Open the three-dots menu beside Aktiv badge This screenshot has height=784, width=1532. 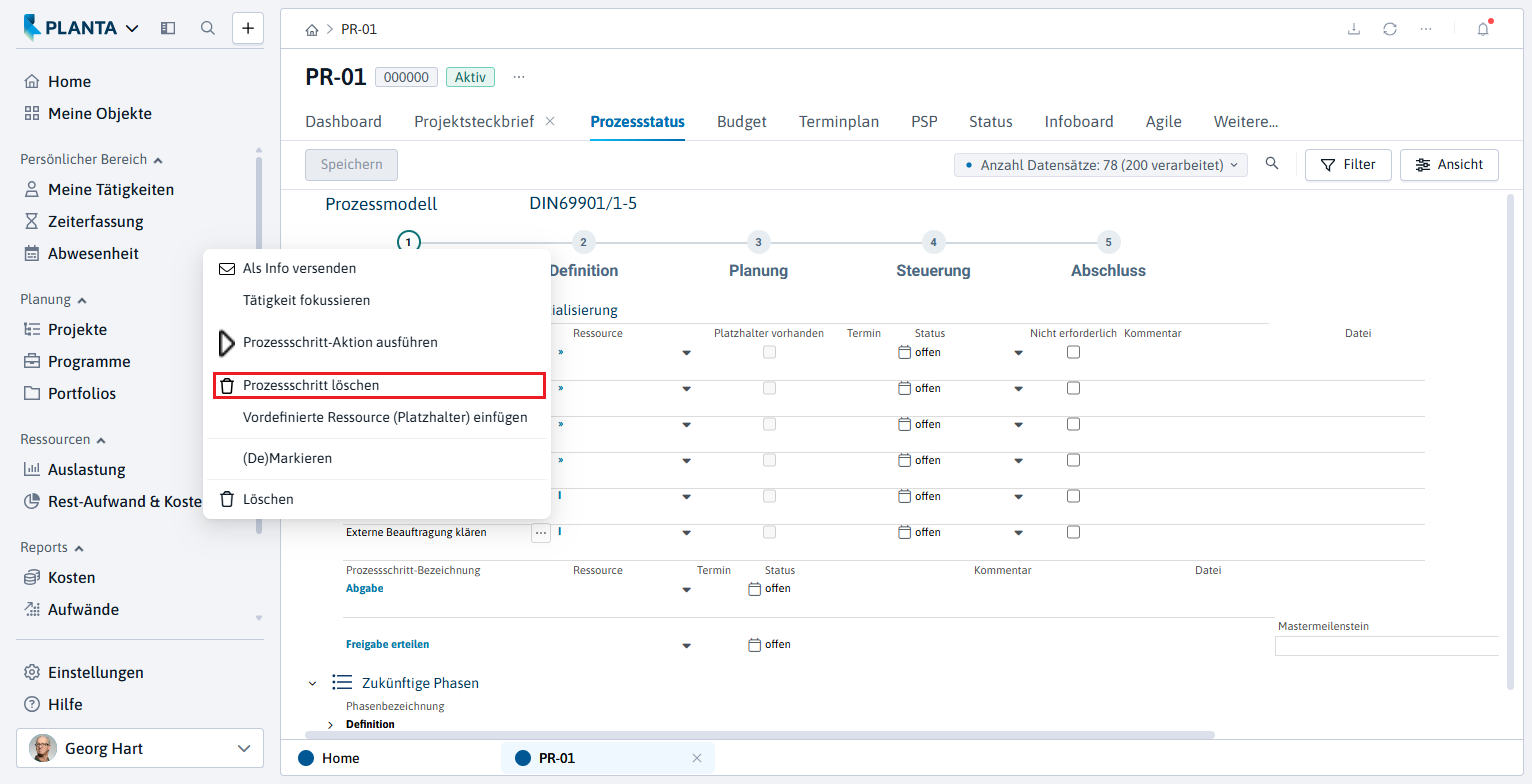pyautogui.click(x=519, y=77)
